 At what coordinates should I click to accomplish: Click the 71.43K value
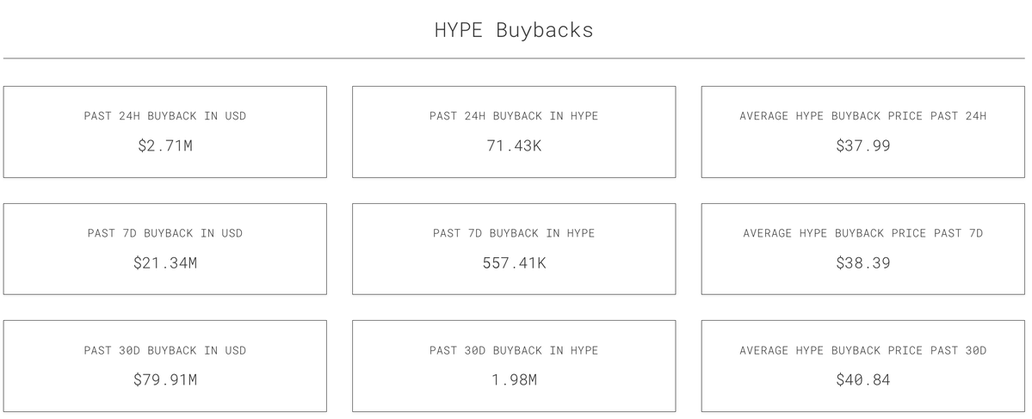click(514, 146)
